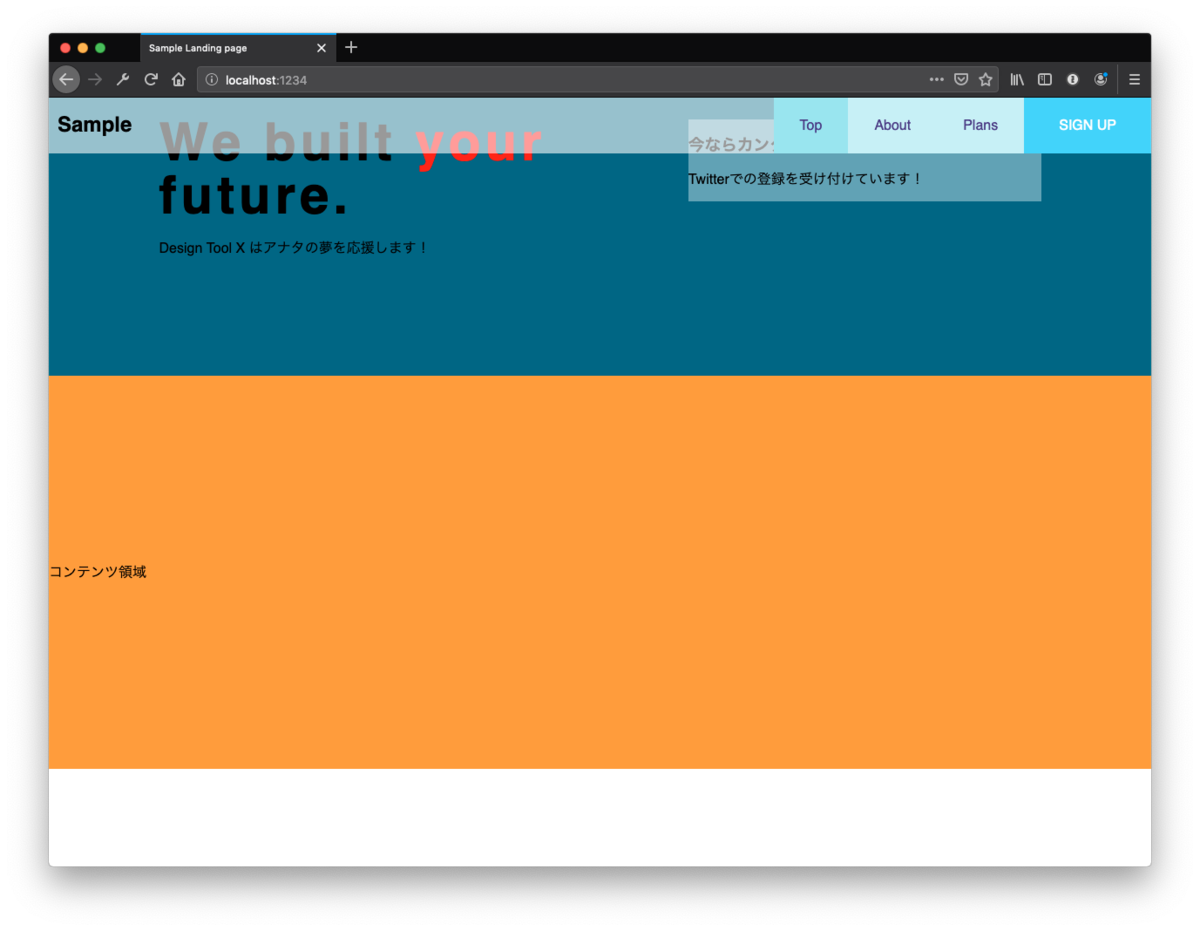The height and width of the screenshot is (931, 1200).
Task: Open developer tools wrench icon
Action: 123,80
